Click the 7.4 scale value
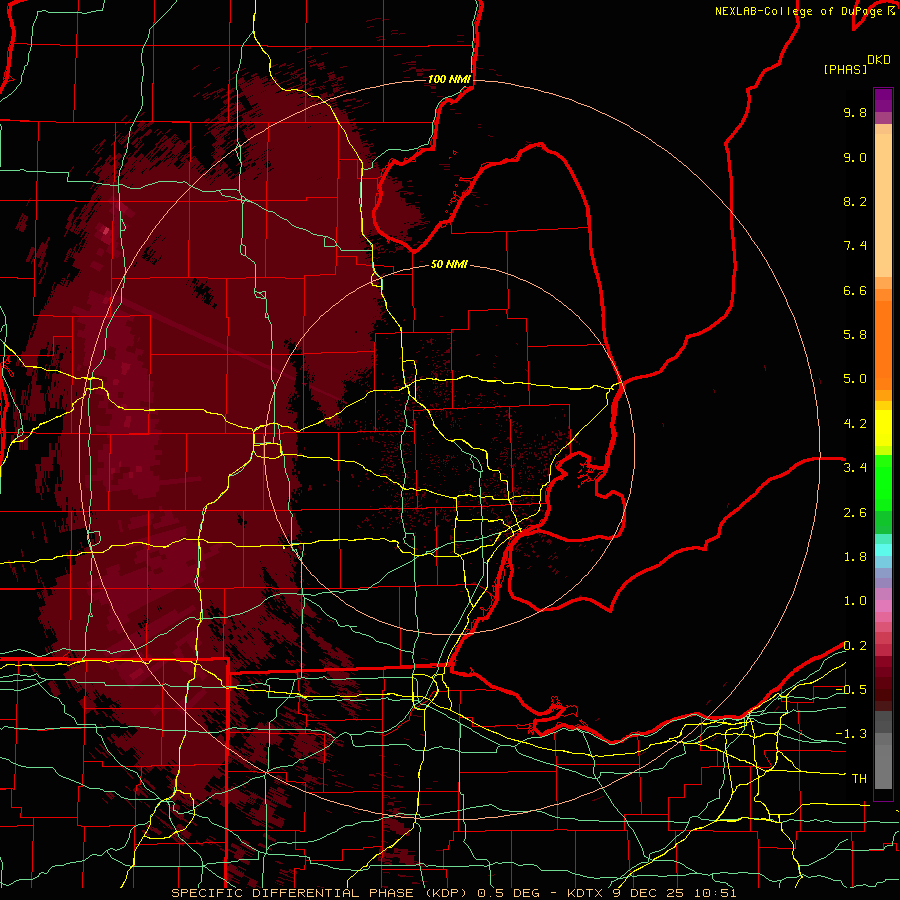900x900 pixels. (x=855, y=246)
